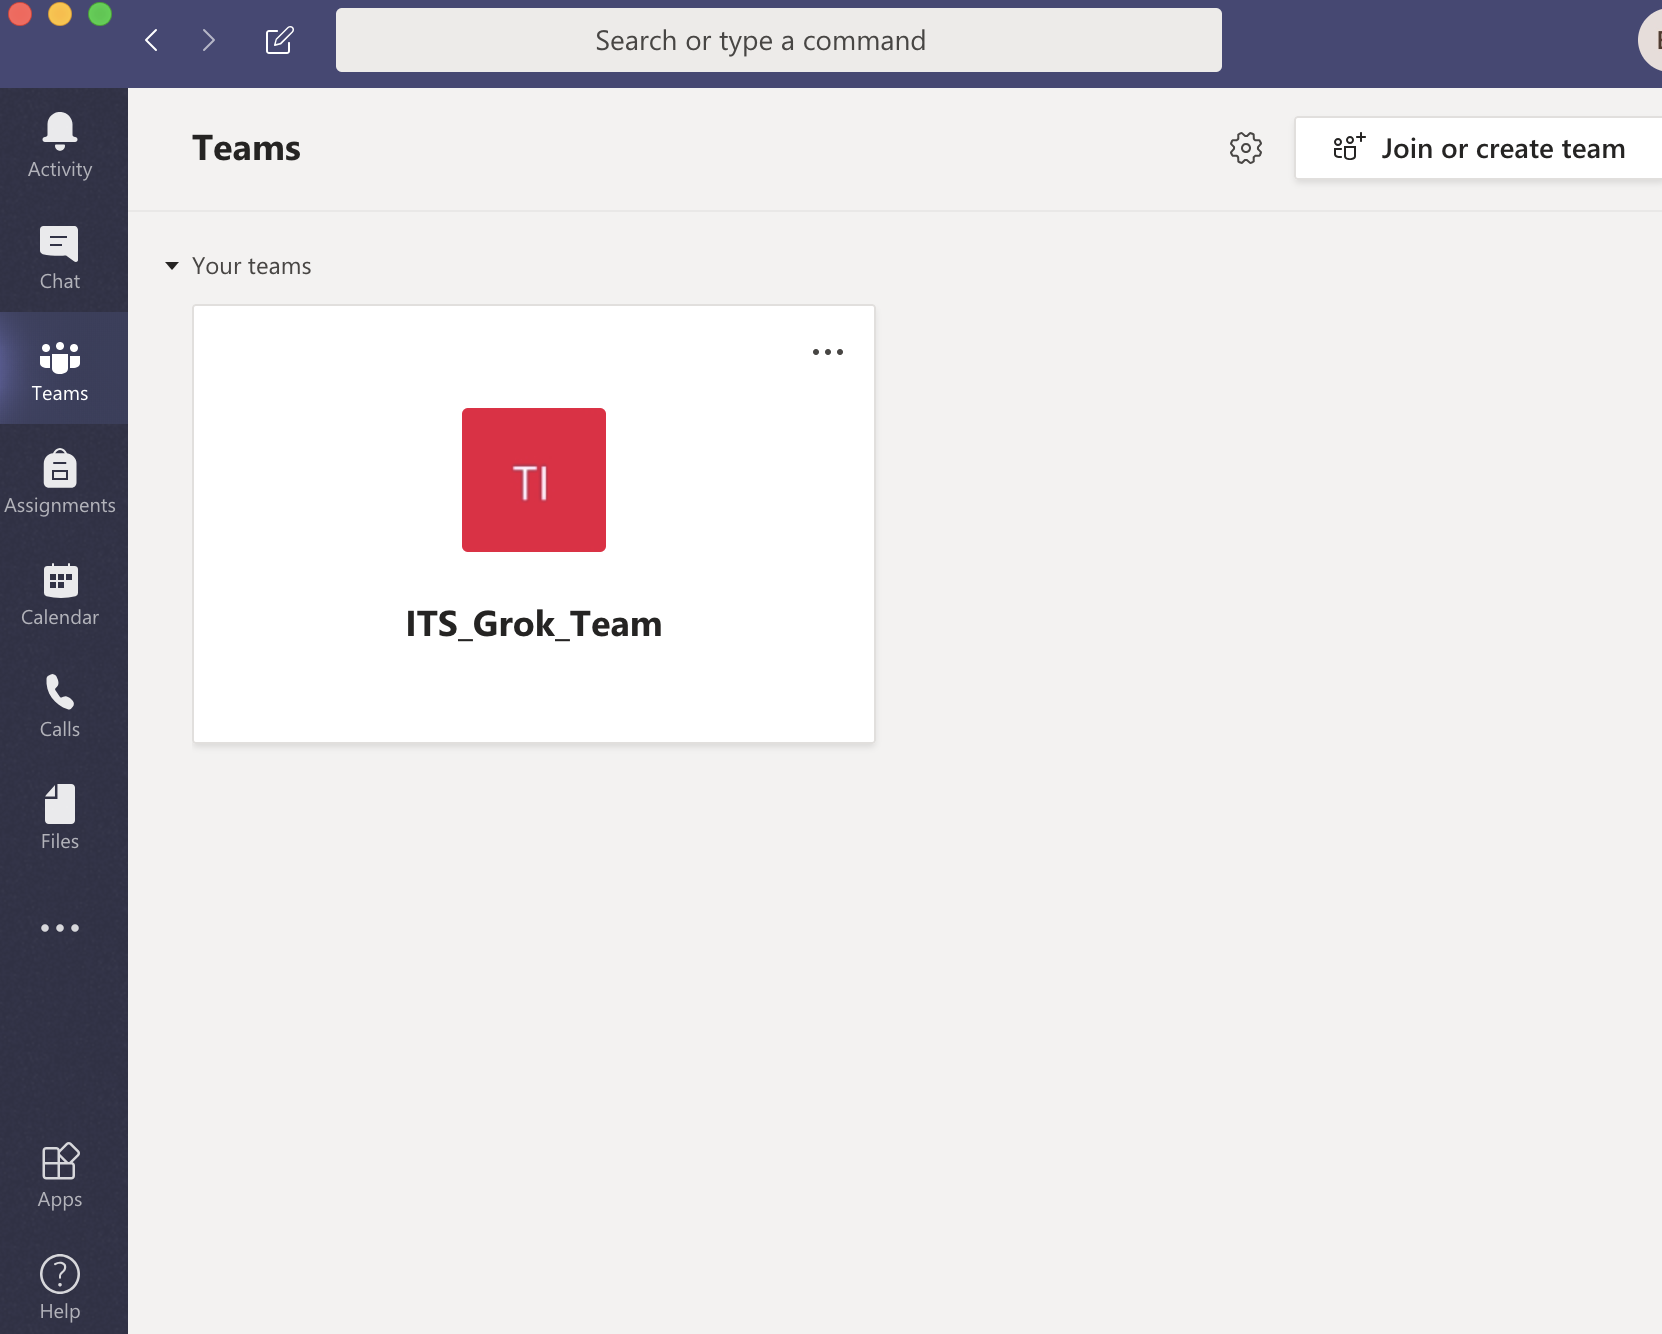Collapse the Your teams section
Screen dimensions: 1662x1334
pos(172,266)
